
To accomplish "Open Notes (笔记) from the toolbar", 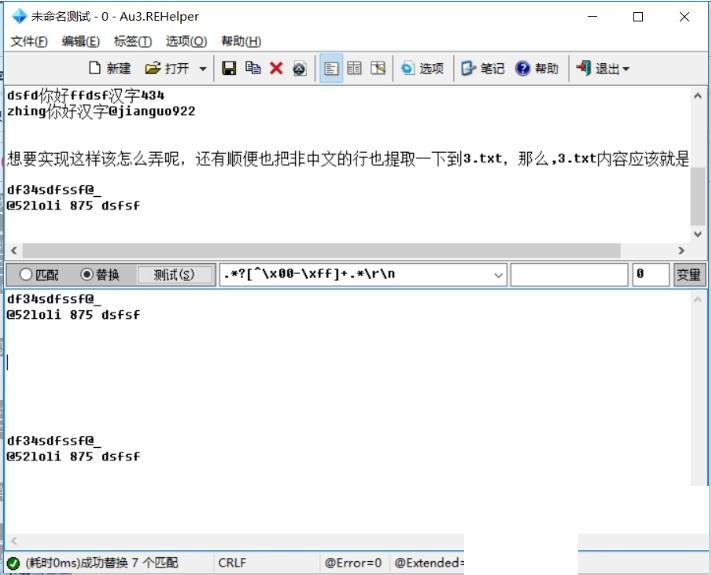I will click(x=483, y=68).
